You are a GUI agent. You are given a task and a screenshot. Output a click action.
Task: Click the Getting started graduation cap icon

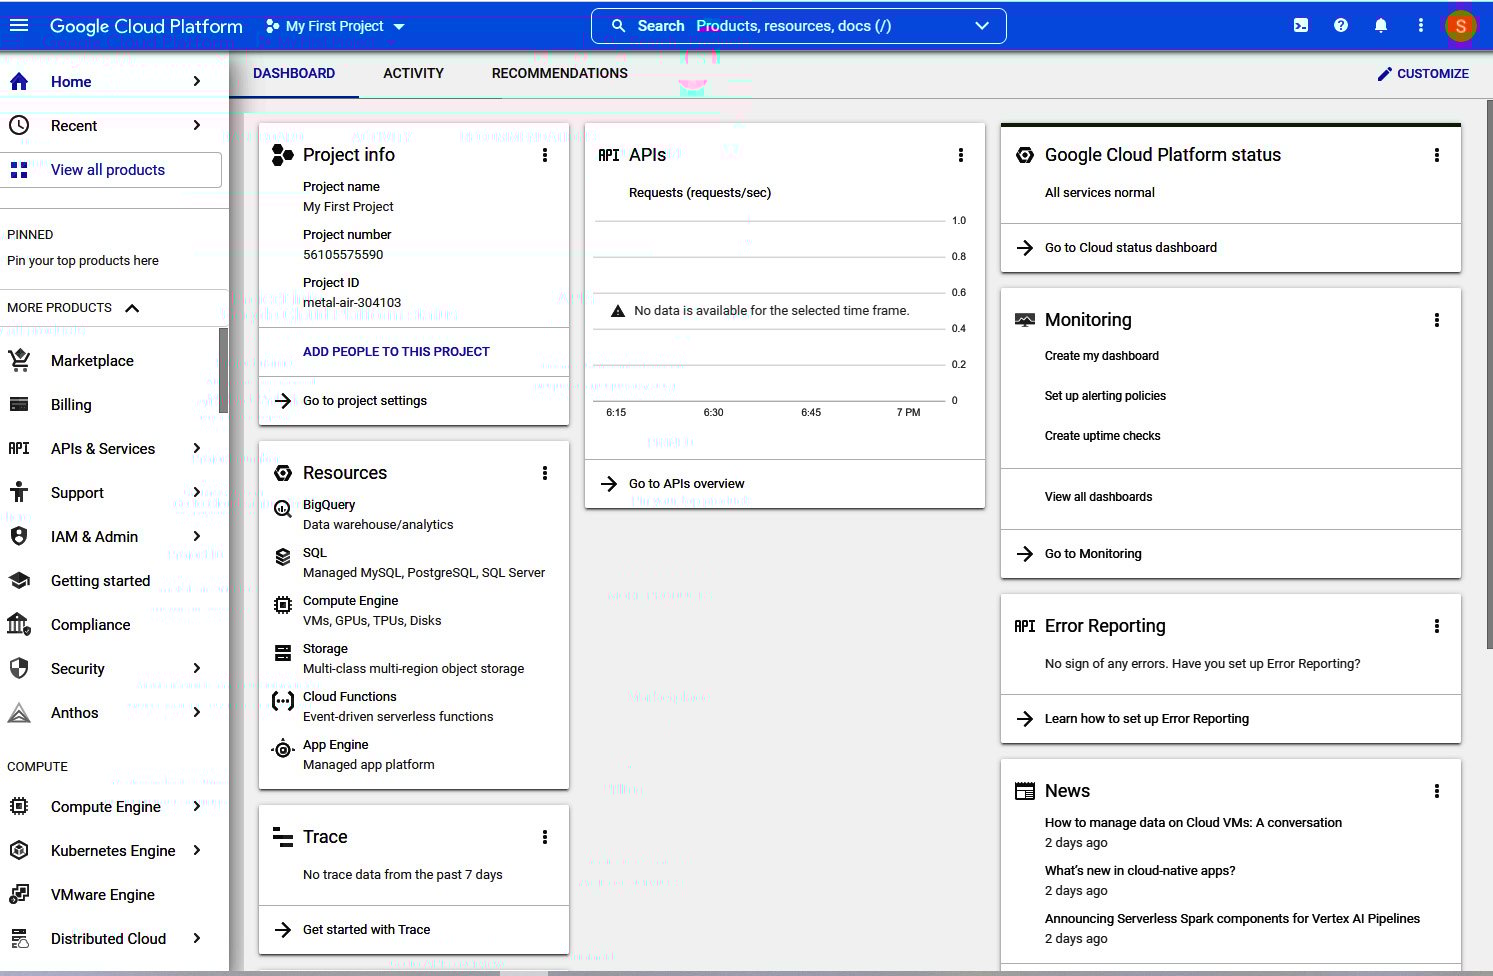(x=19, y=581)
